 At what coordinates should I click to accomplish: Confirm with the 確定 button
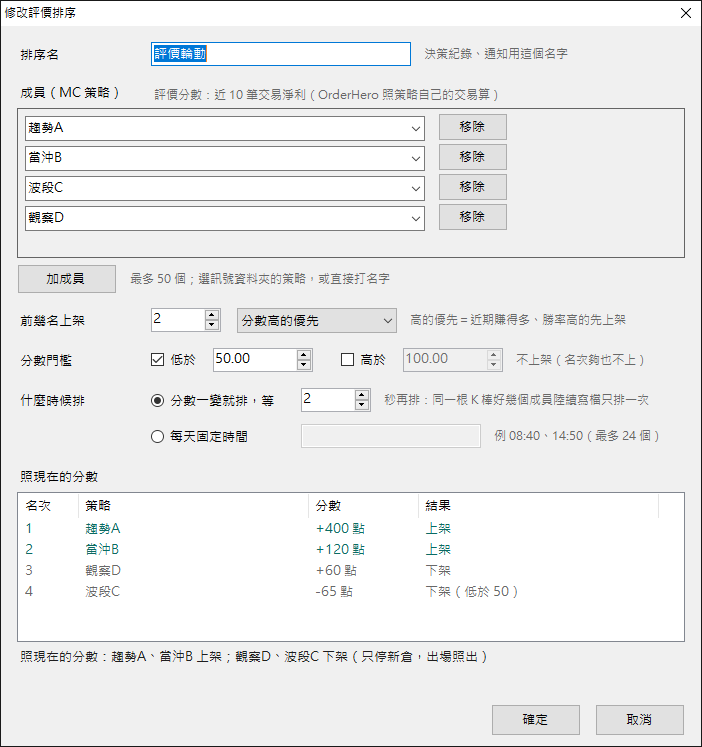pos(536,719)
